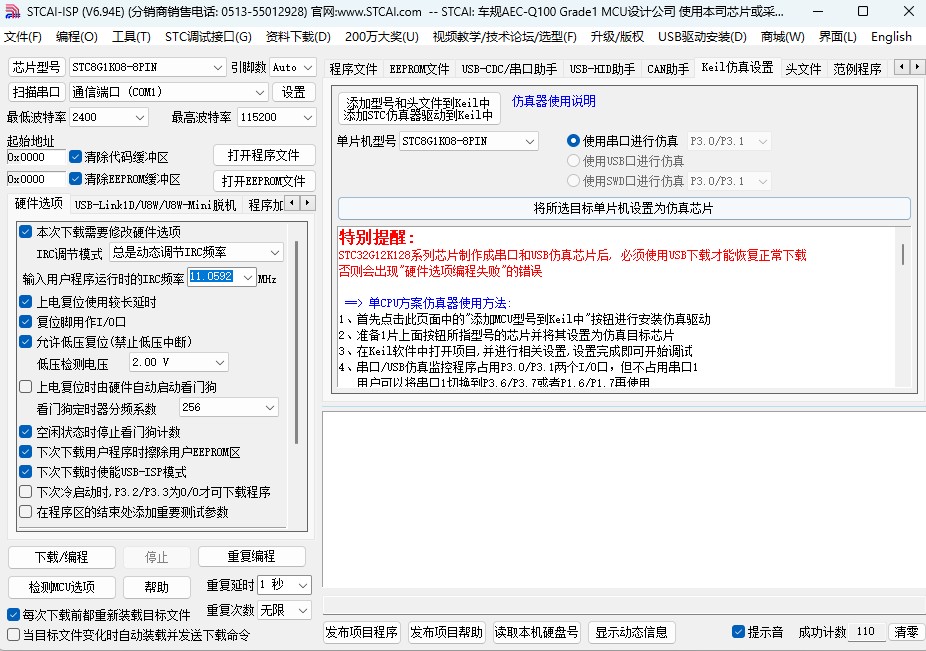Toggle 空闲状态时停止看门狗计数 checkbox
The image size is (926, 651).
25,432
